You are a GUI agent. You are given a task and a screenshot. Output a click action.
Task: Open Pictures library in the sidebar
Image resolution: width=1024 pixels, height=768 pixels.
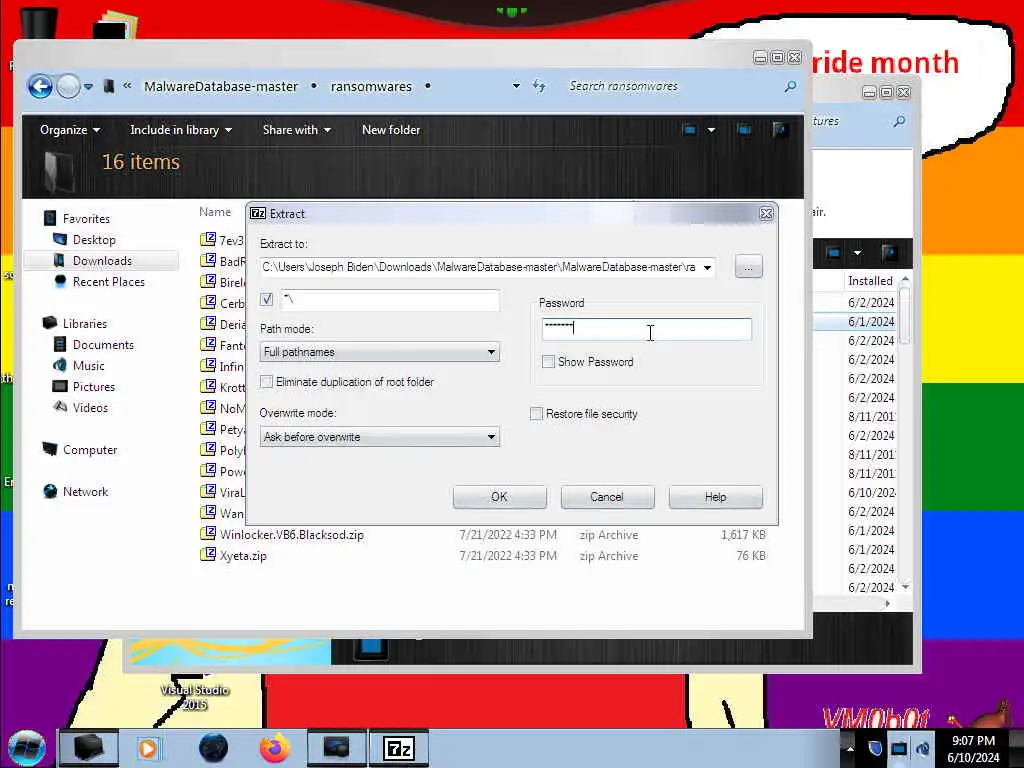pos(93,386)
